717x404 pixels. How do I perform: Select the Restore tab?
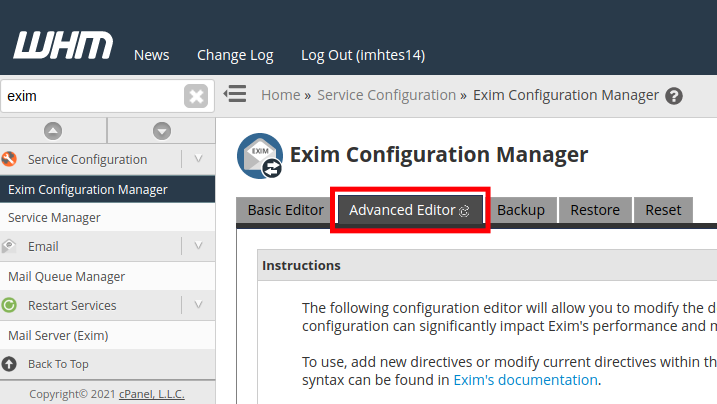[595, 210]
